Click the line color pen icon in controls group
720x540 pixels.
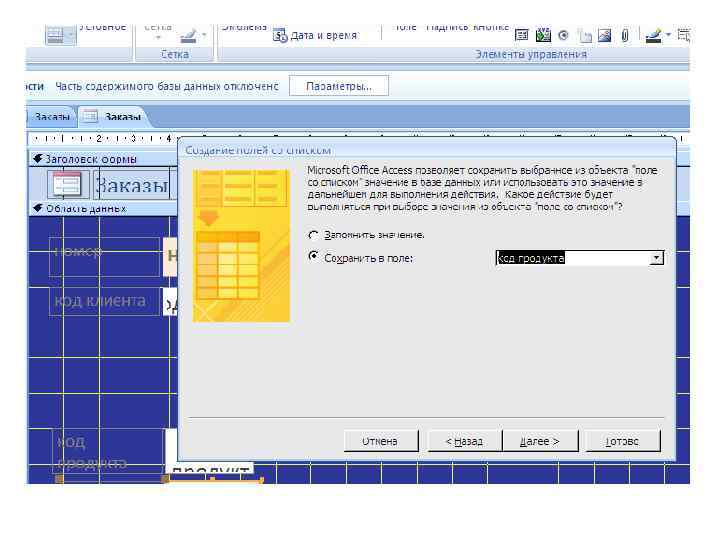click(653, 35)
